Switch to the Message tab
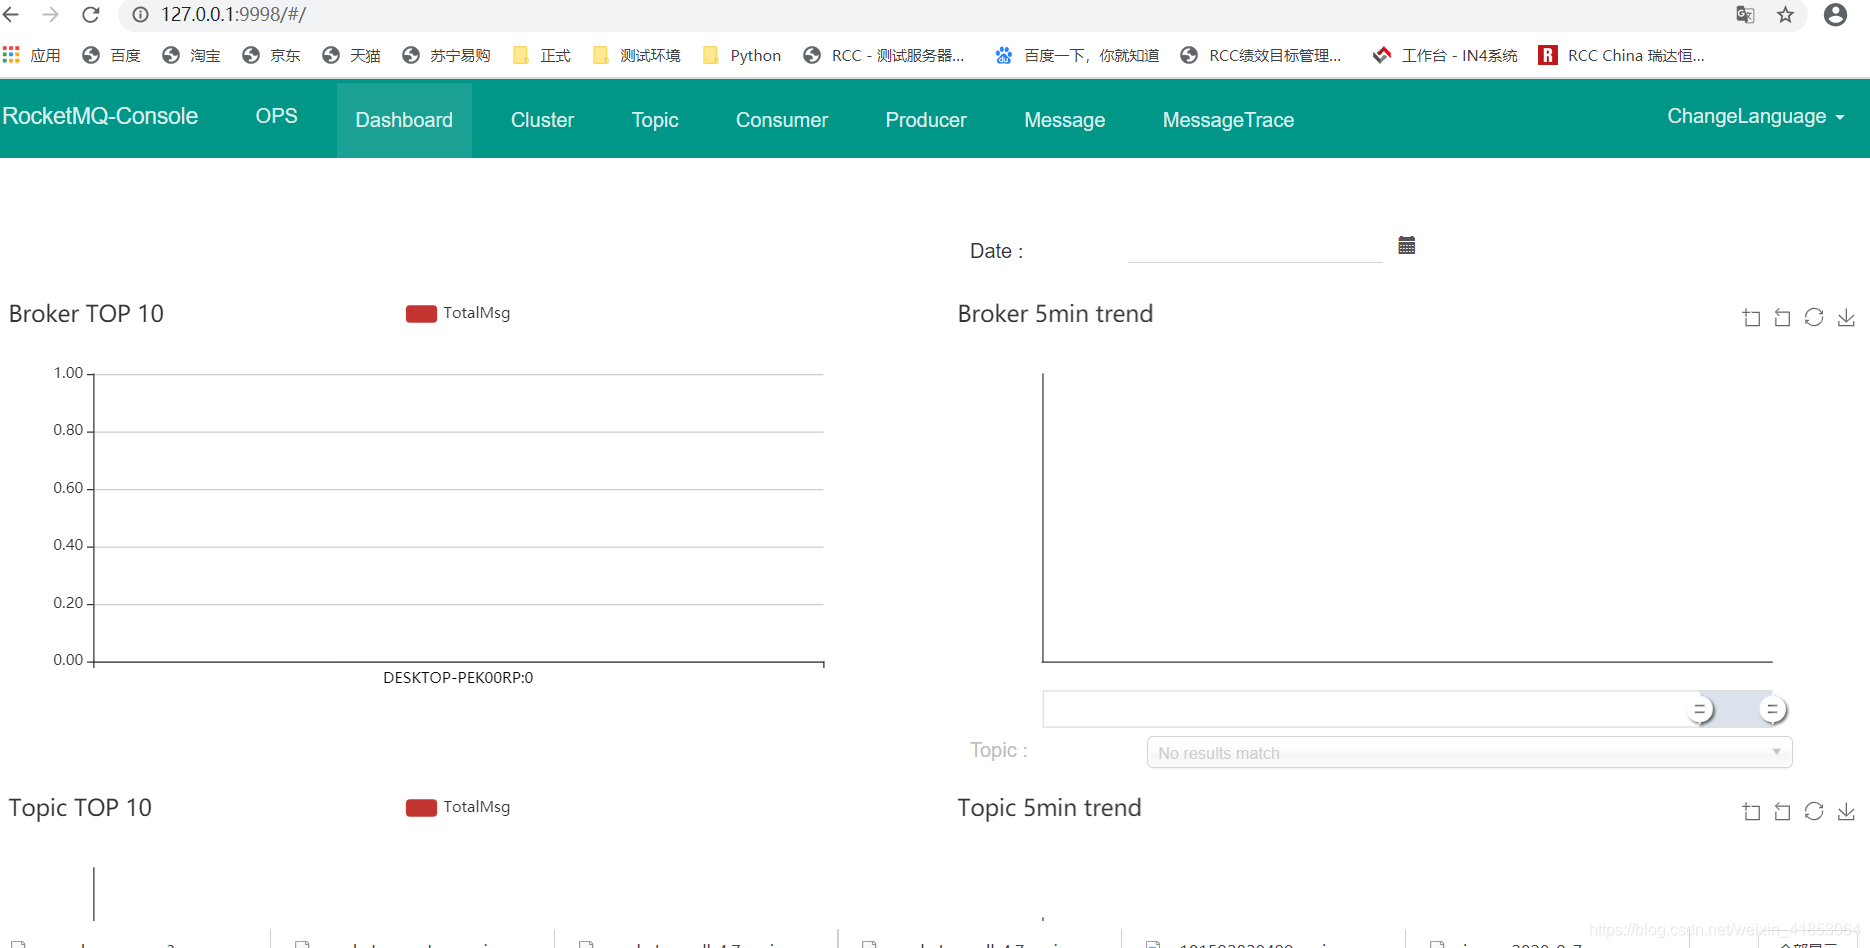Screen dimensions: 1870x948 [x=1065, y=120]
